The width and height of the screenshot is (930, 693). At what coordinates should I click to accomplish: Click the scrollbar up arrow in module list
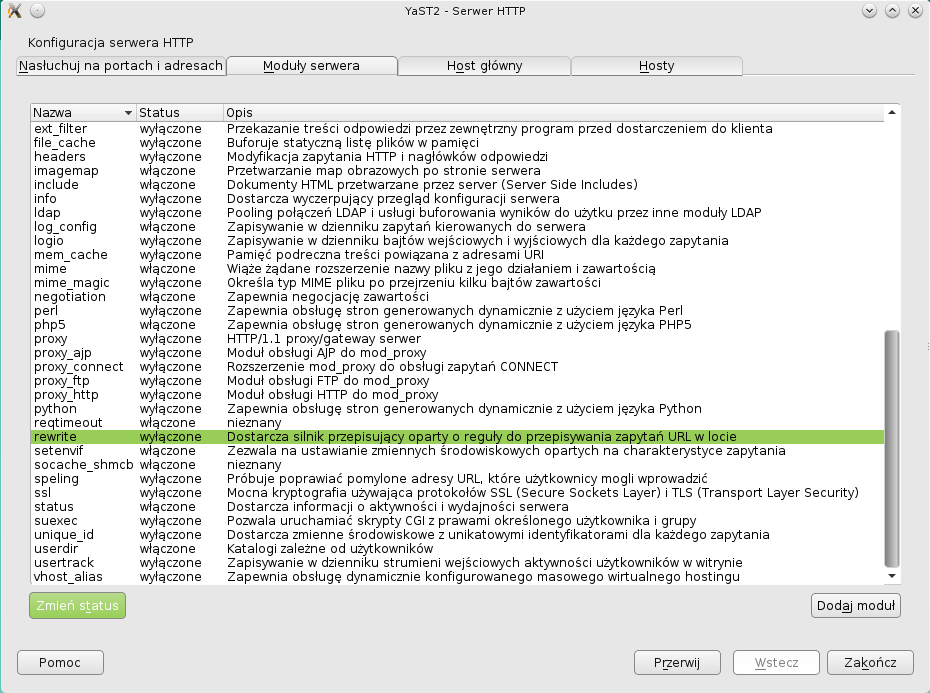893,113
